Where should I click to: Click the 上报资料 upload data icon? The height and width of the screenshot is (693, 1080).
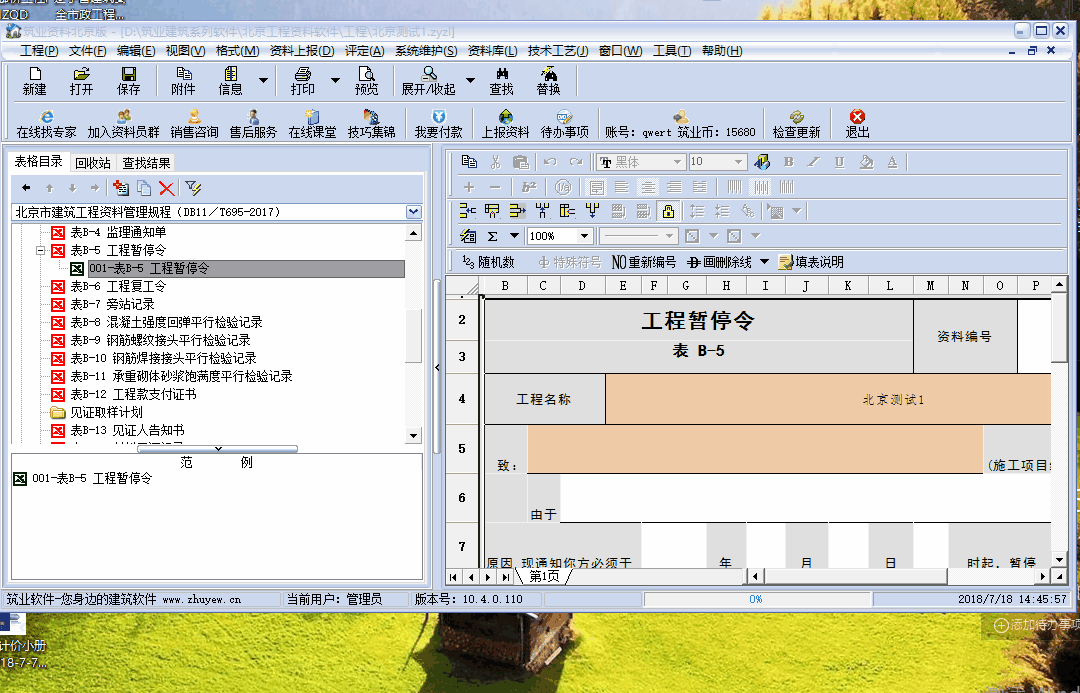click(505, 123)
